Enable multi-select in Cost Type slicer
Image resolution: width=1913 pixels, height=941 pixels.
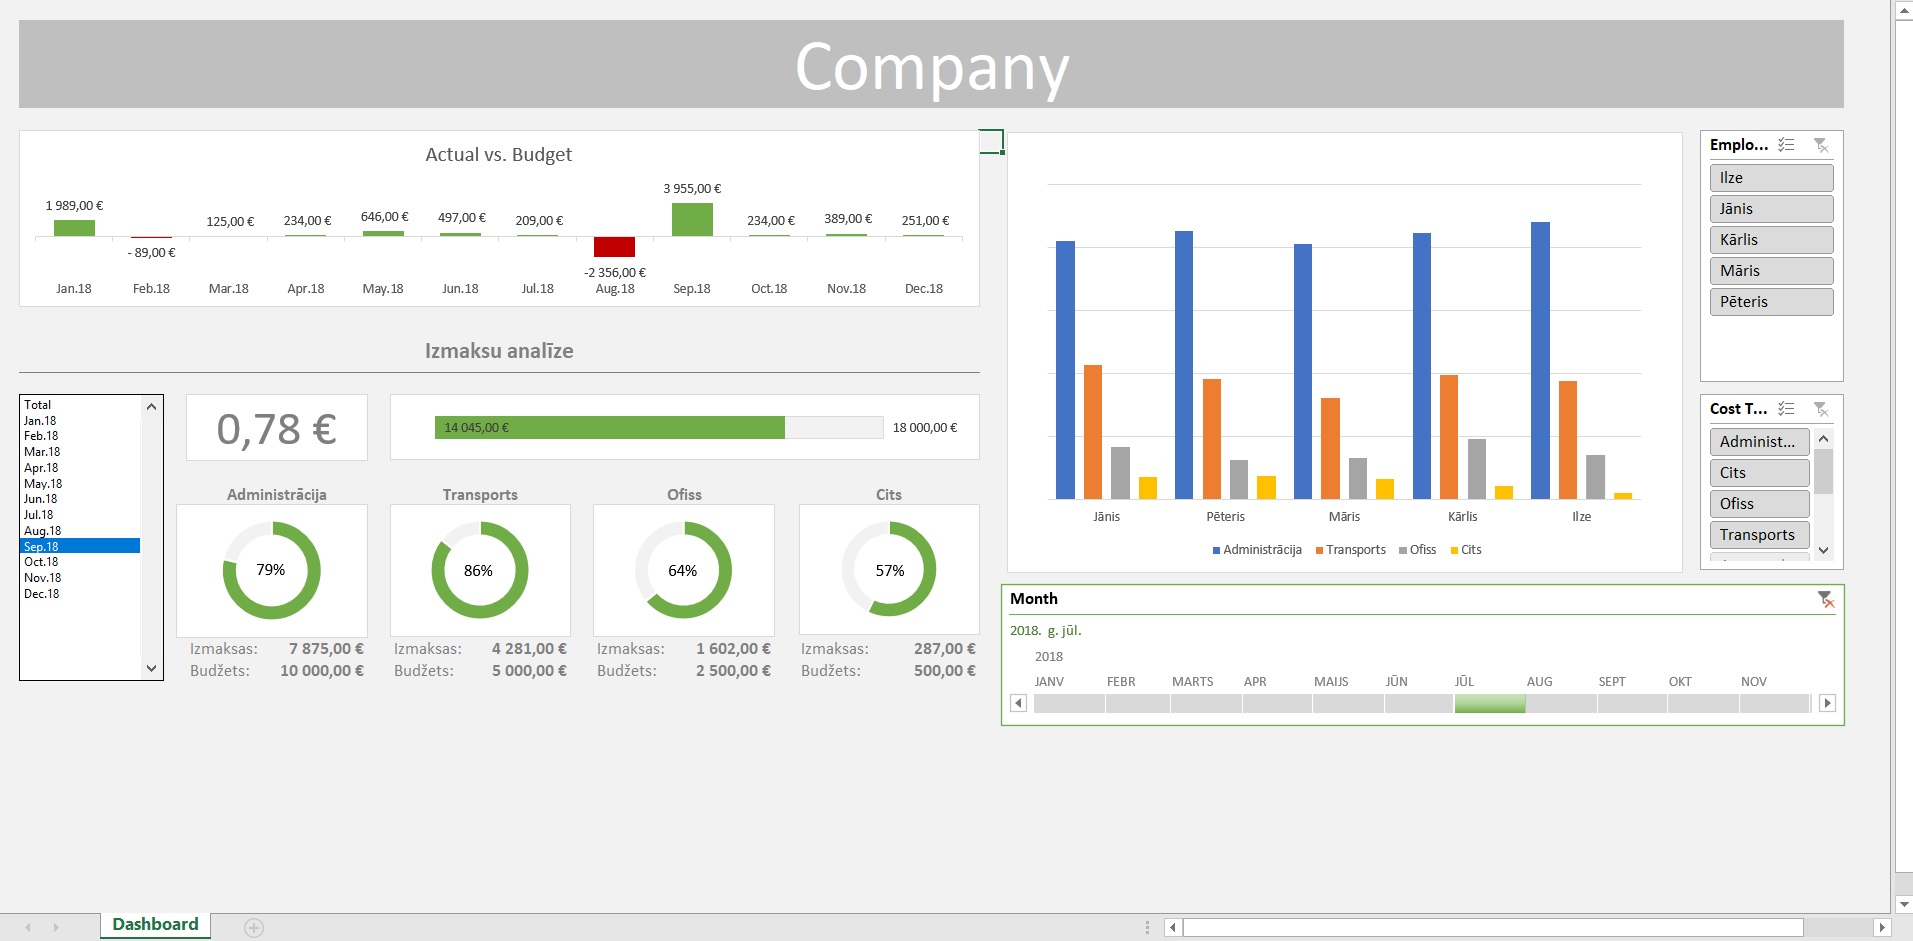coord(1786,409)
